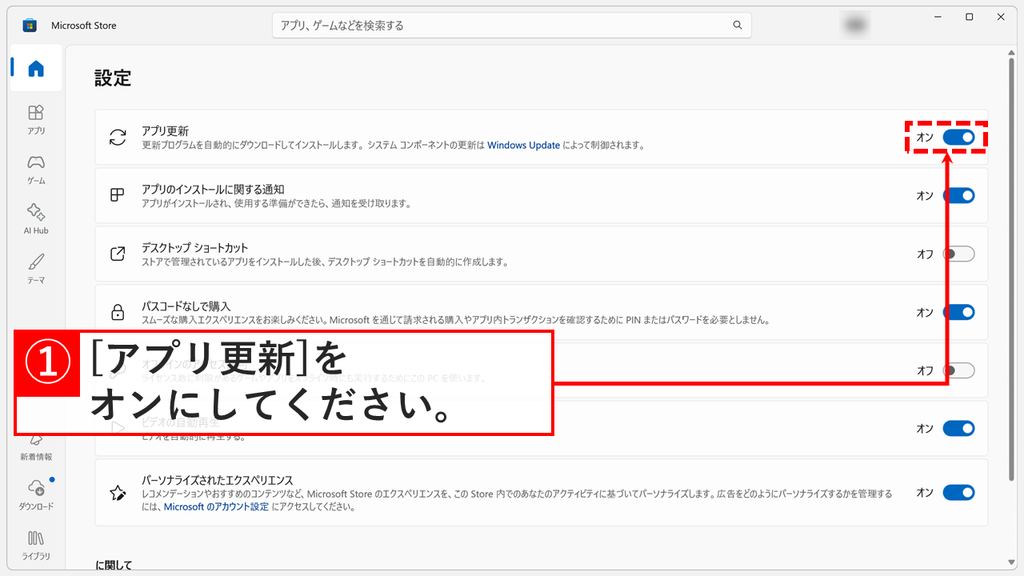This screenshot has height=576, width=1024.
Task: Click the デスクトップ ショートカット icon
Action: [118, 253]
